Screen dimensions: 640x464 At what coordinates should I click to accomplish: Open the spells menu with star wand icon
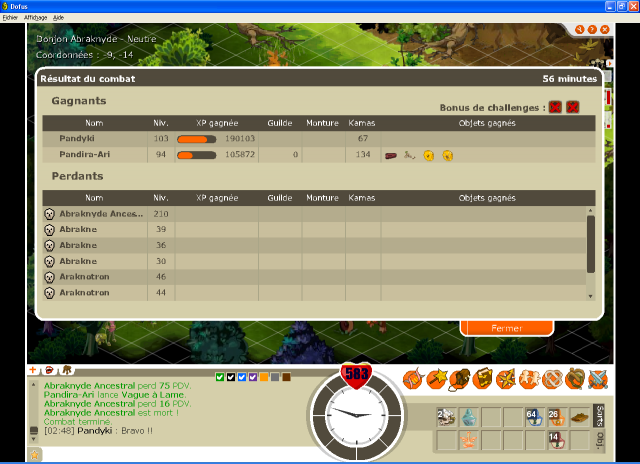(x=436, y=379)
